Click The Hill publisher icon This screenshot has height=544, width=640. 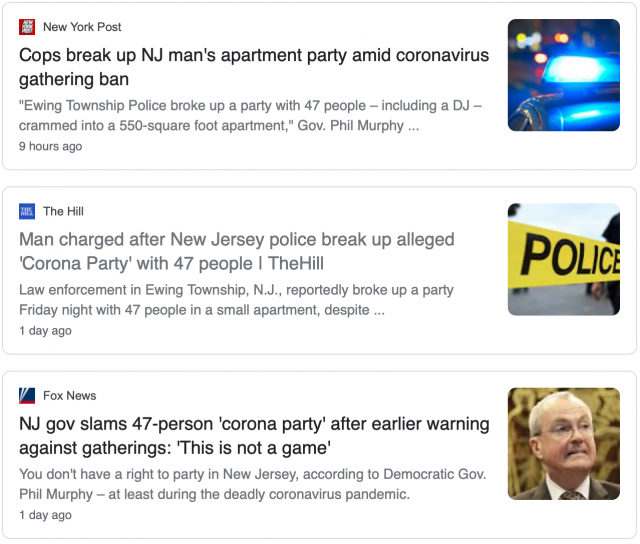27,211
